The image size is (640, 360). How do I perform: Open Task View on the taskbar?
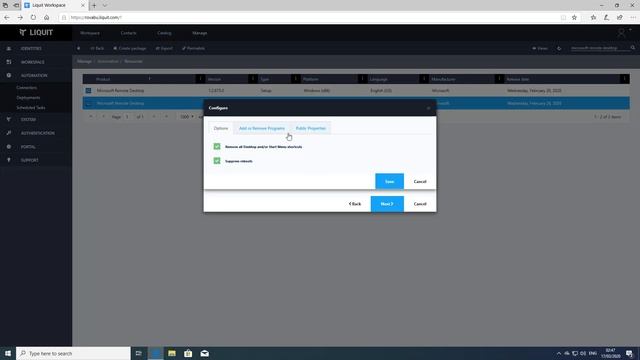coord(138,353)
